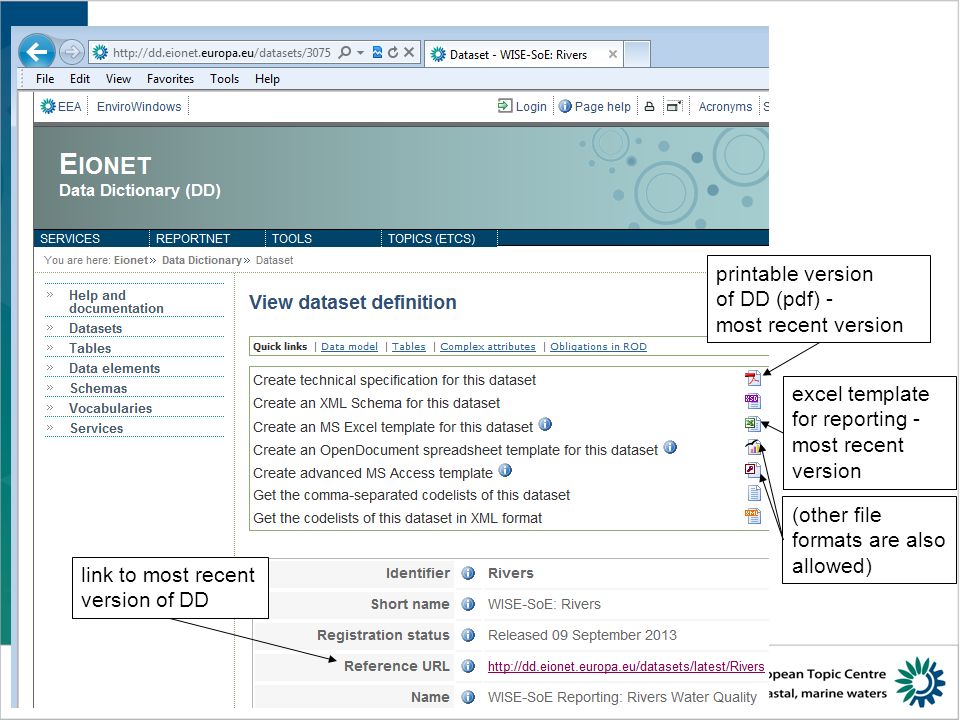Open the address bar search dropdown arrow
This screenshot has width=960, height=720.
361,53
